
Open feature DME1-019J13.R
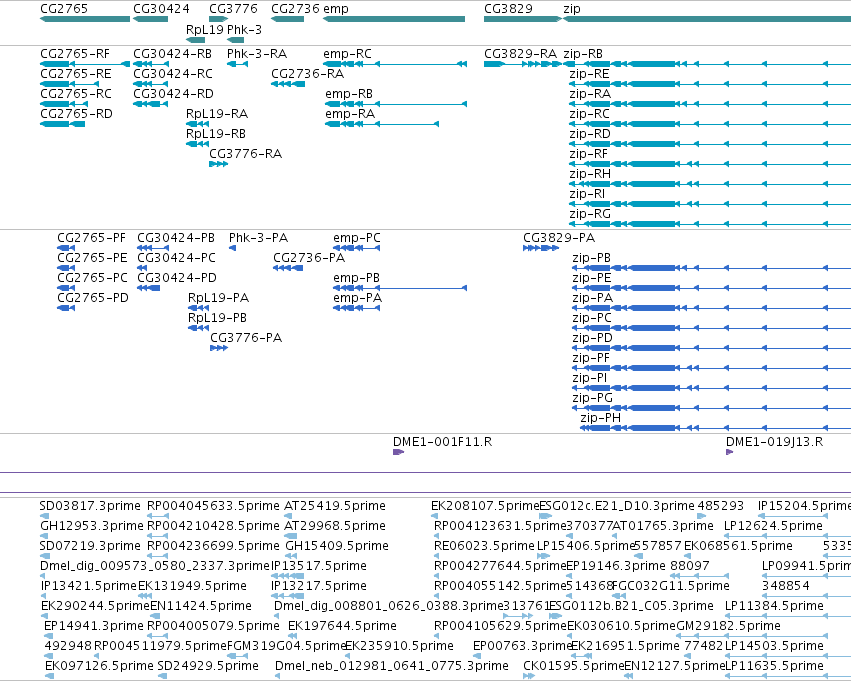click(x=774, y=442)
